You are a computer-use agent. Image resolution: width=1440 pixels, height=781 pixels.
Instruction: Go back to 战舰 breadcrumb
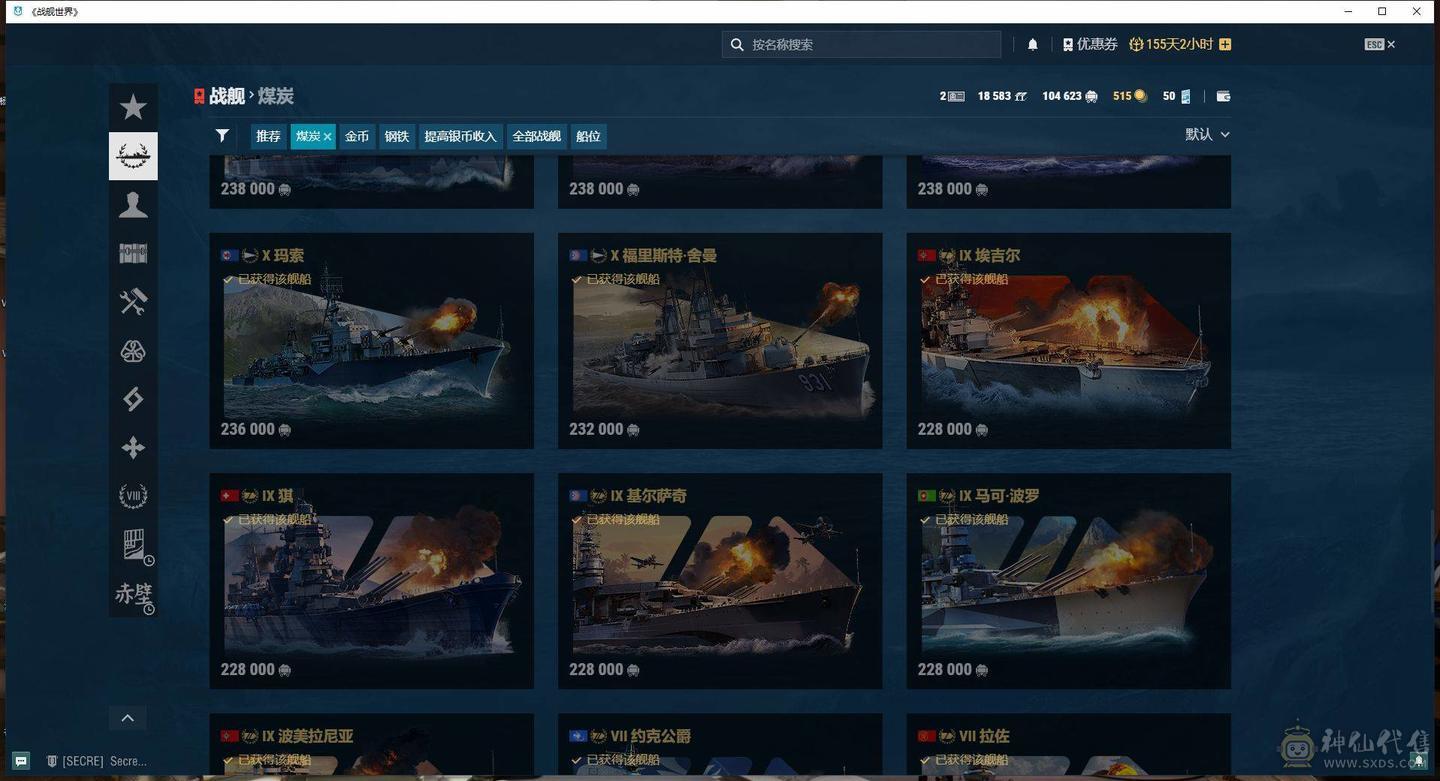pyautogui.click(x=227, y=96)
